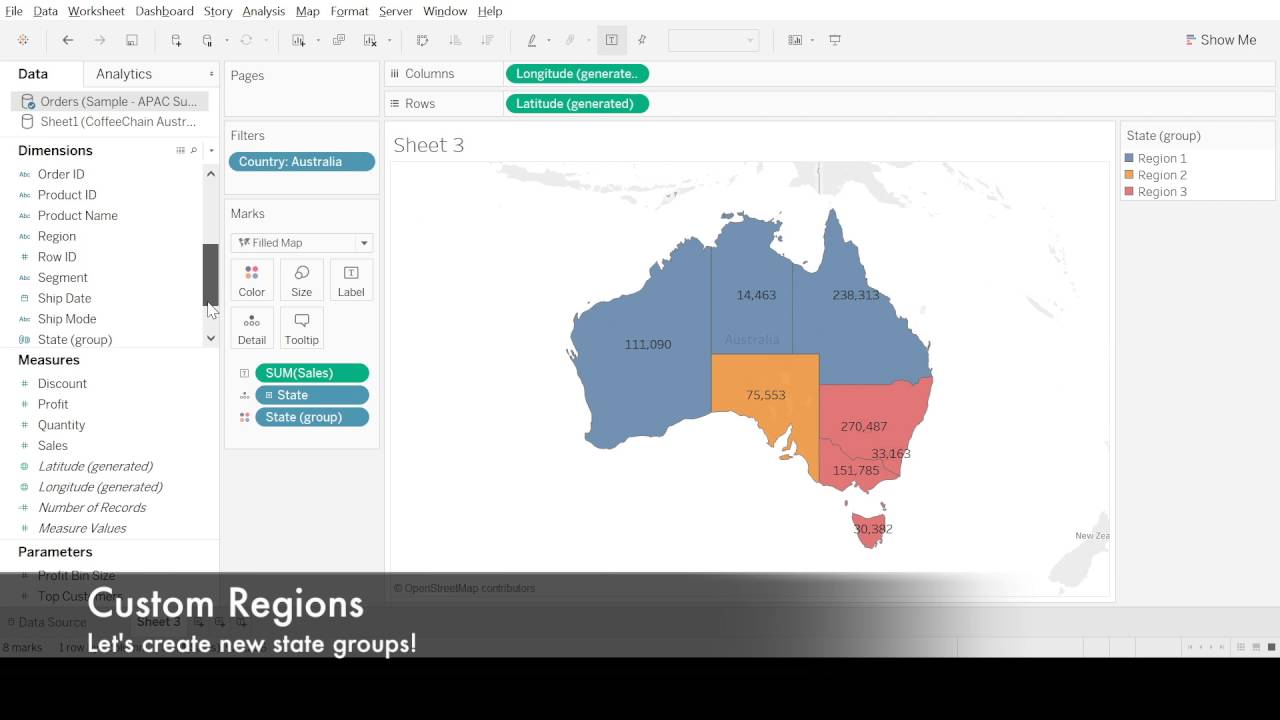Click the Undo back arrow

[68, 40]
